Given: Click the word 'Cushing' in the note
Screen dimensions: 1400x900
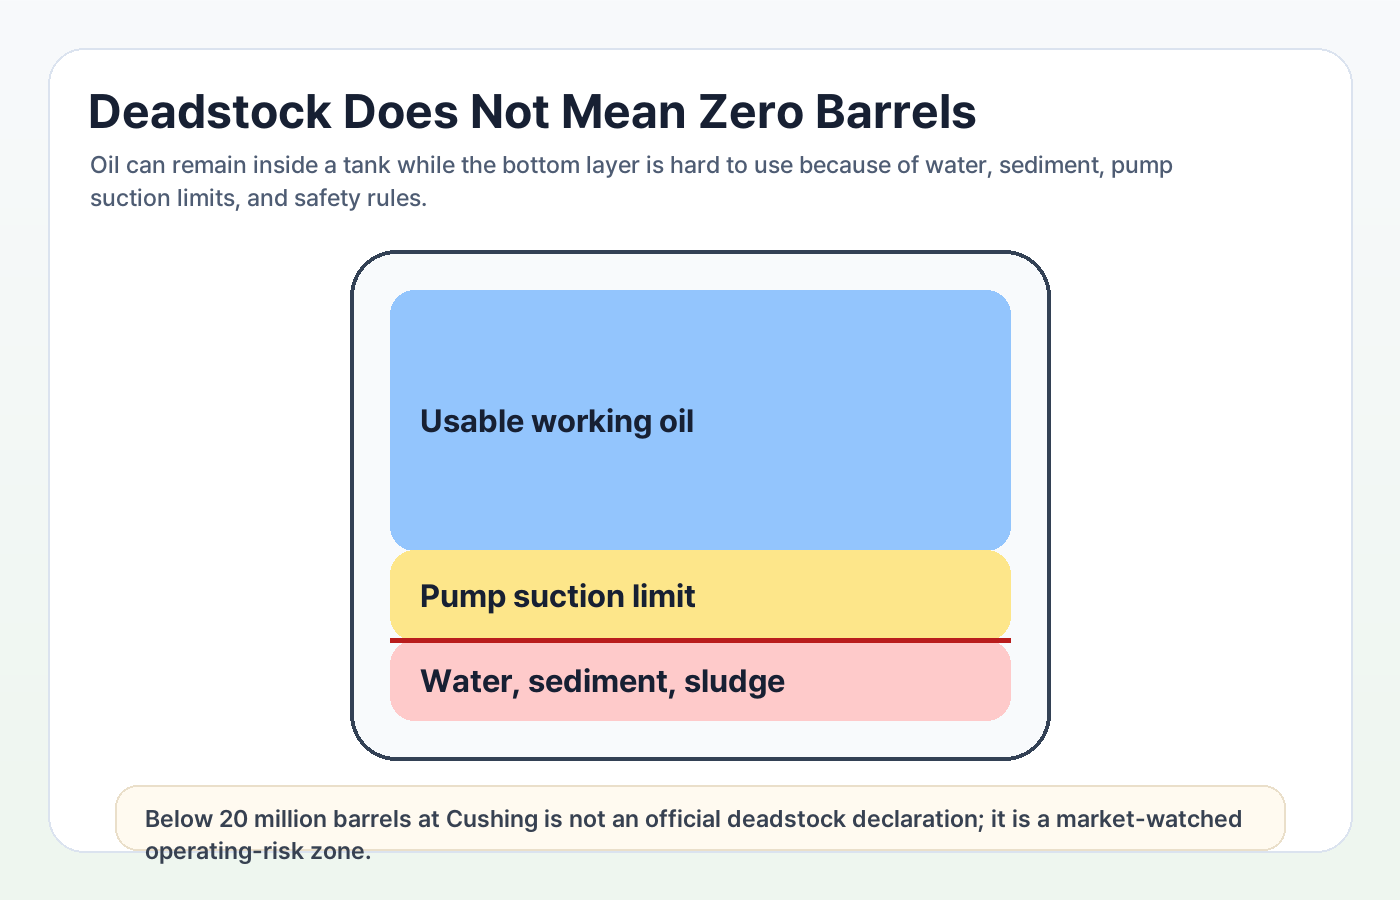Looking at the screenshot, I should point(492,819).
